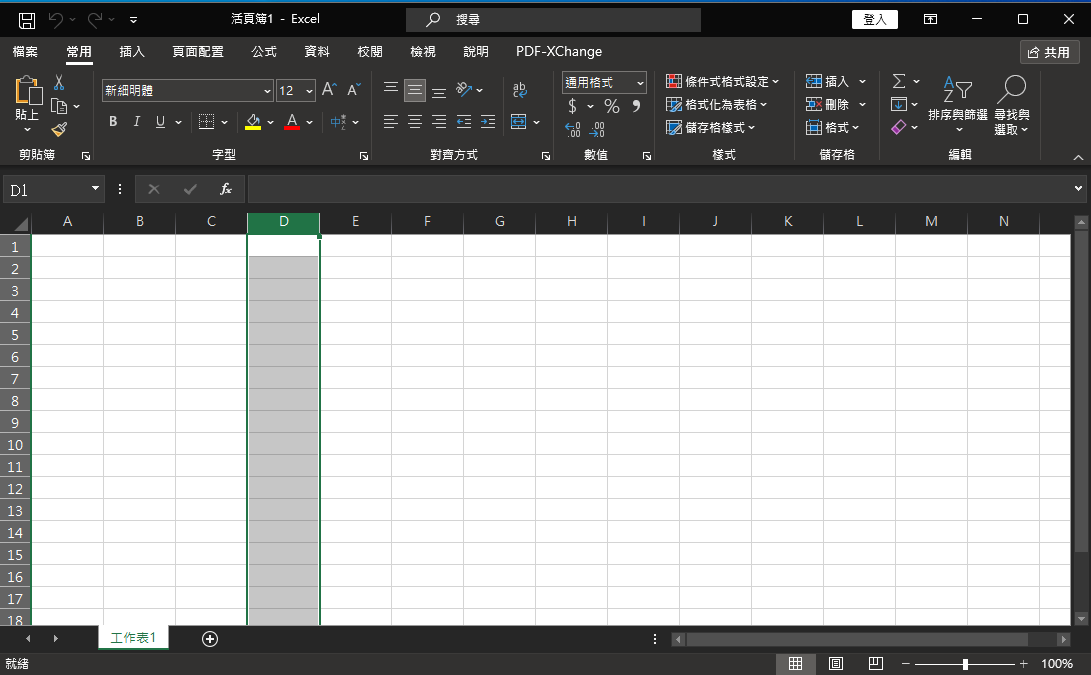Toggle italic formatting

(x=136, y=121)
